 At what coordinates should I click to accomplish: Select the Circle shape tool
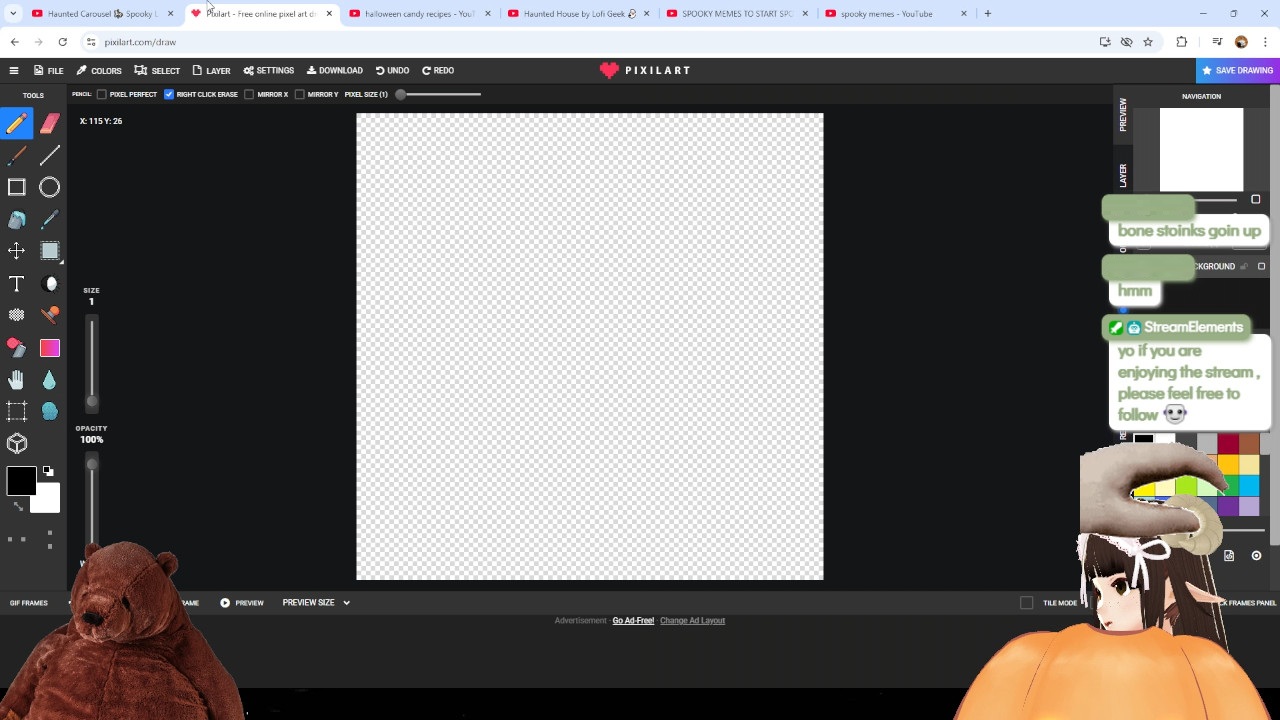pyautogui.click(x=50, y=187)
